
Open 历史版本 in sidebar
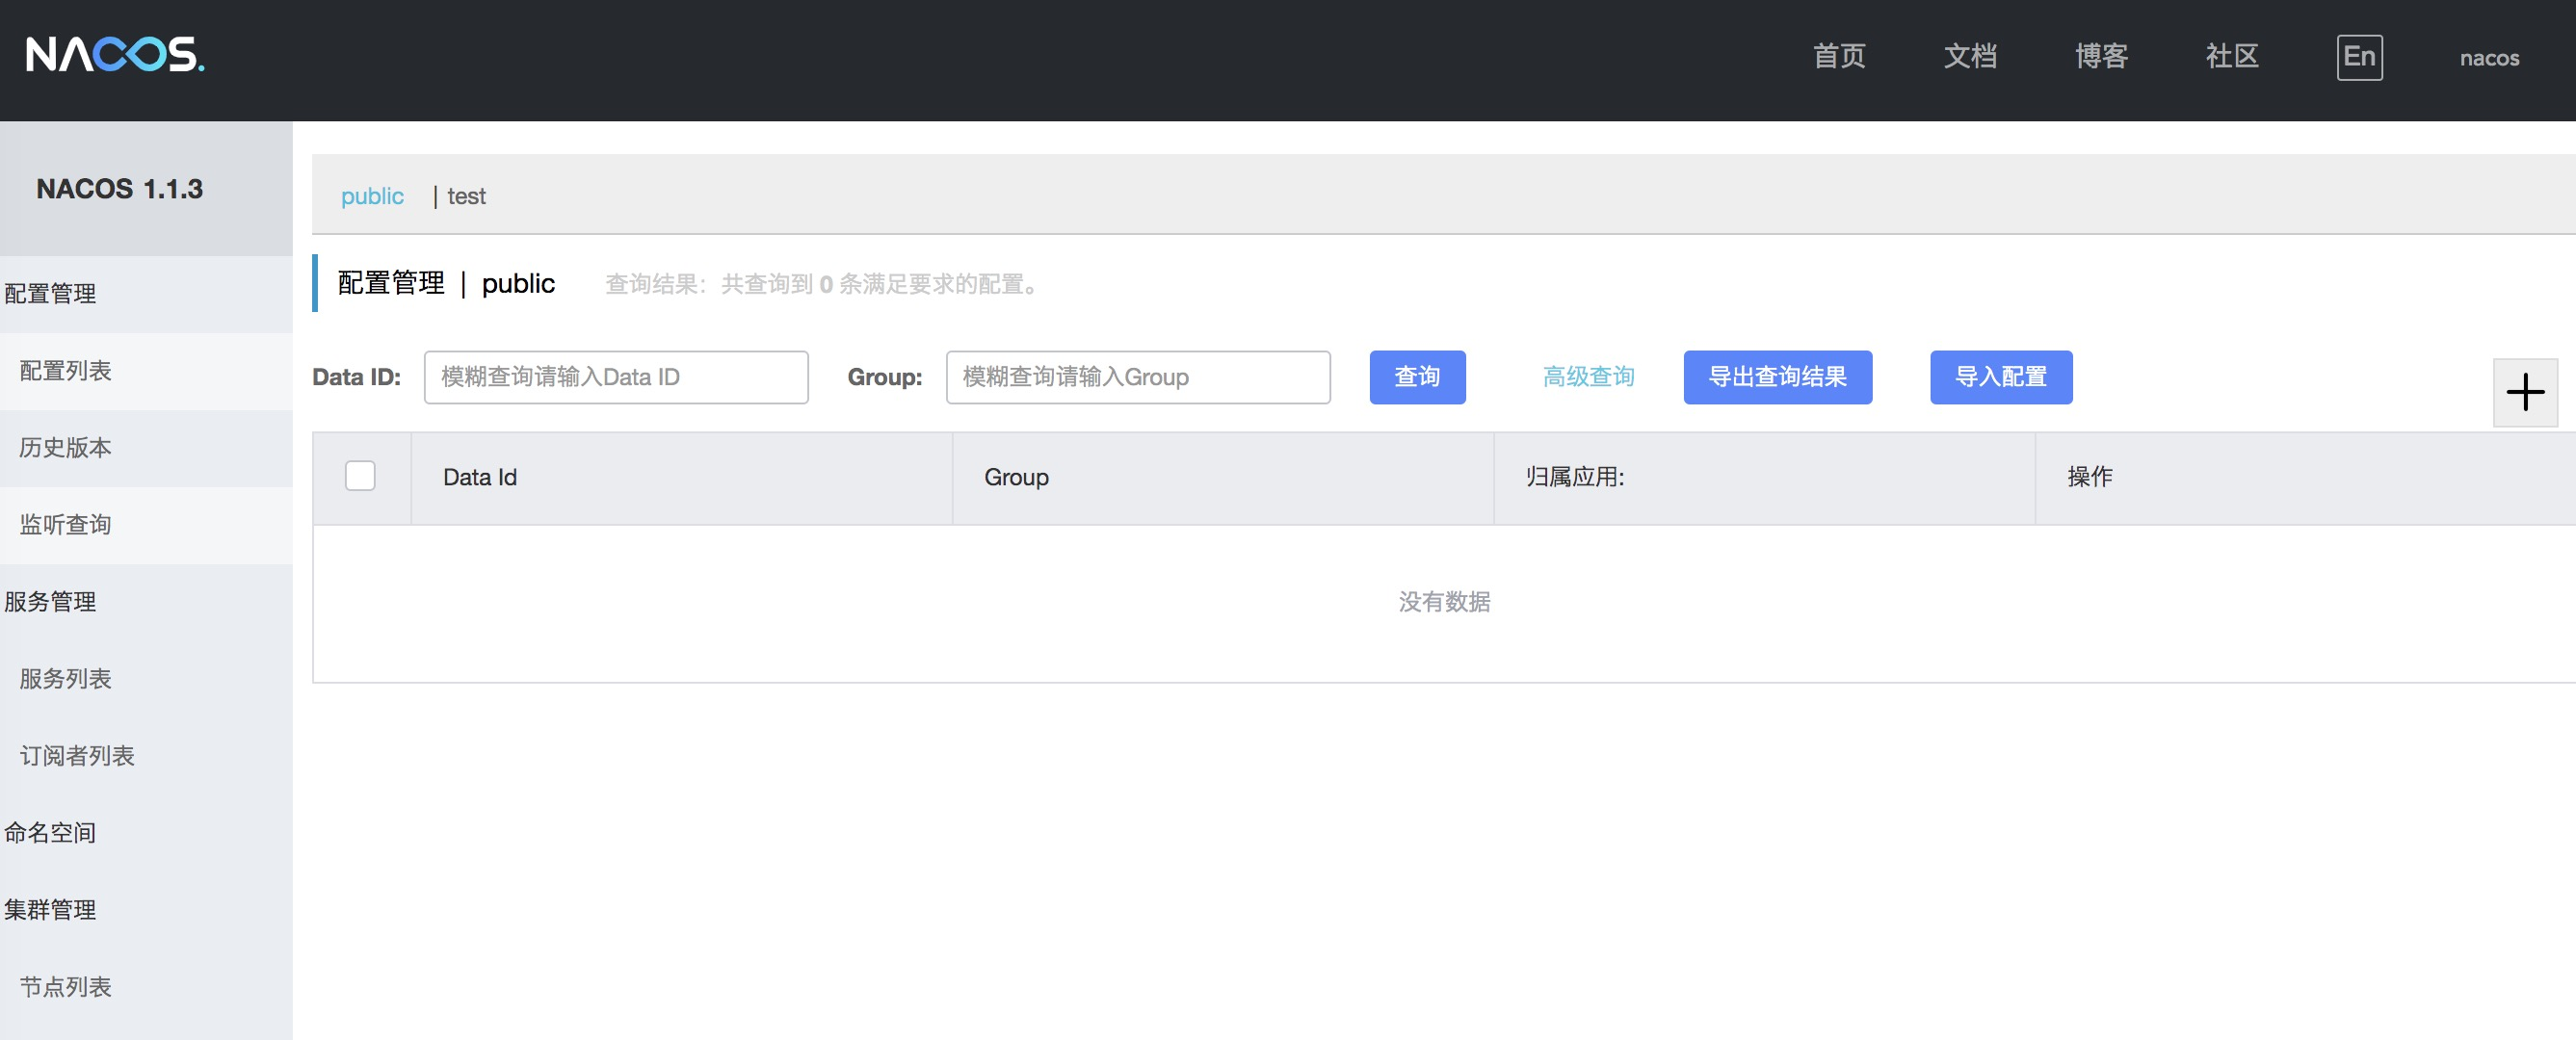(x=65, y=448)
